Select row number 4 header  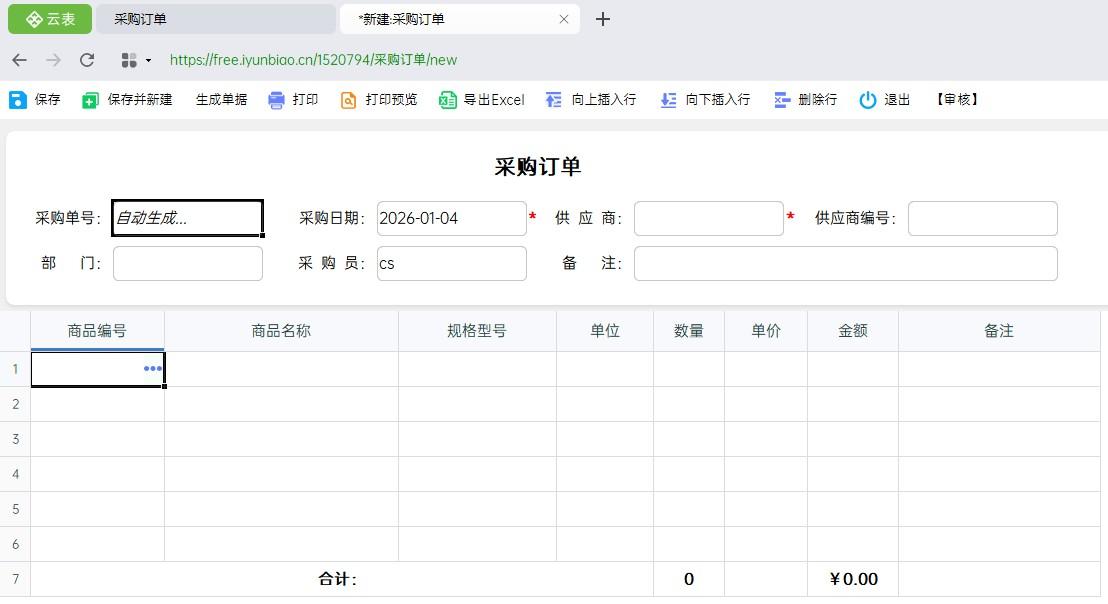15,474
